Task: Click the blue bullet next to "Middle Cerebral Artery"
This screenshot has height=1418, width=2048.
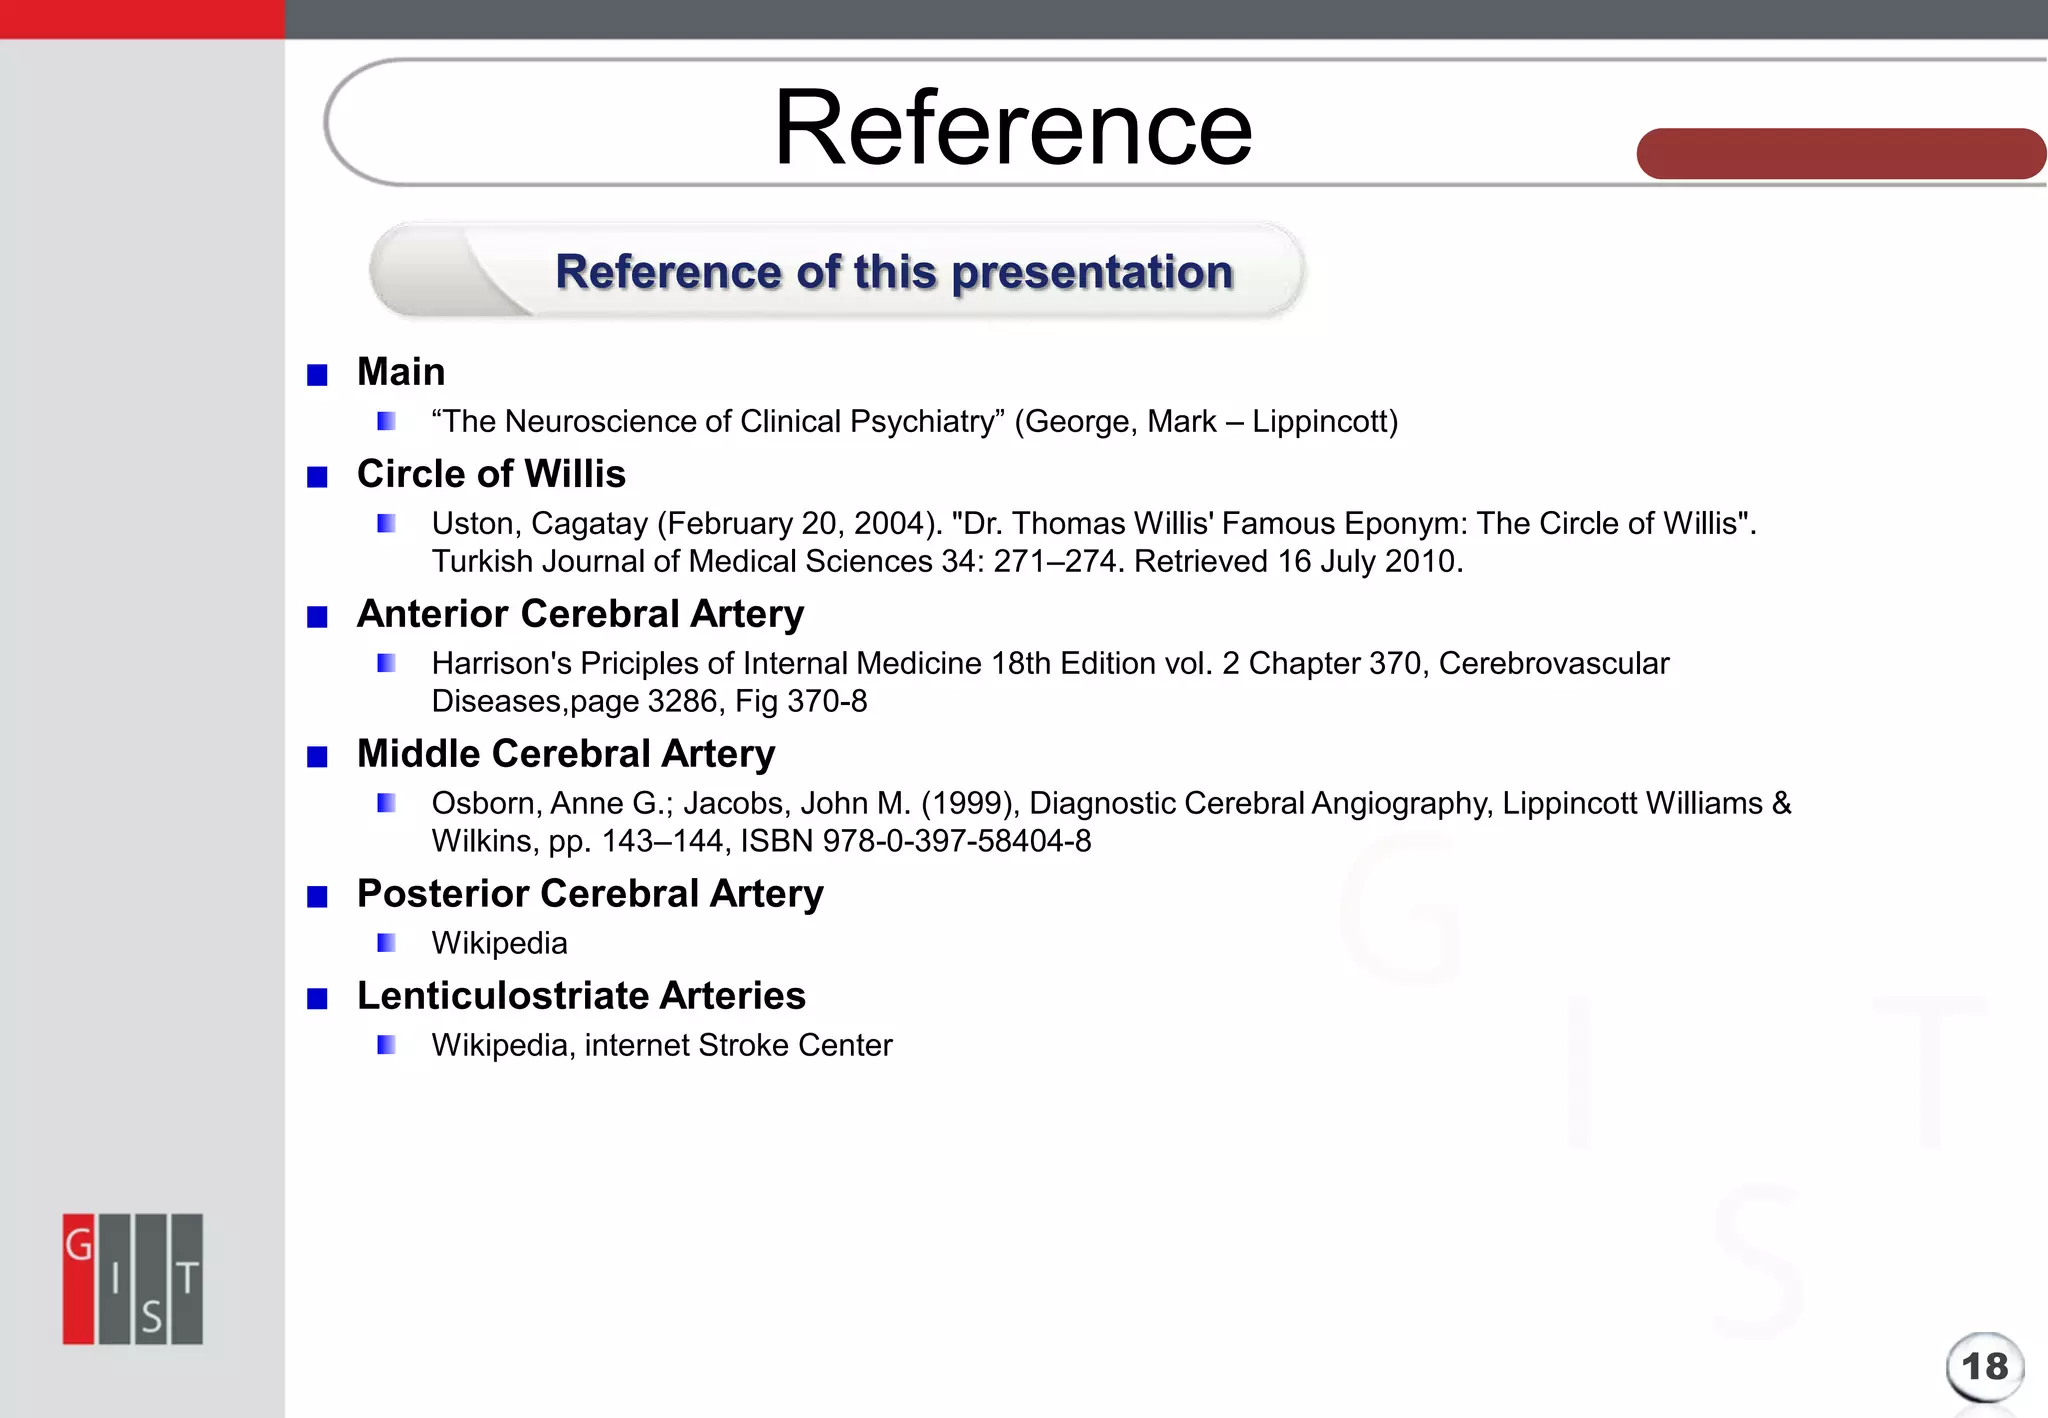Action: pyautogui.click(x=317, y=757)
